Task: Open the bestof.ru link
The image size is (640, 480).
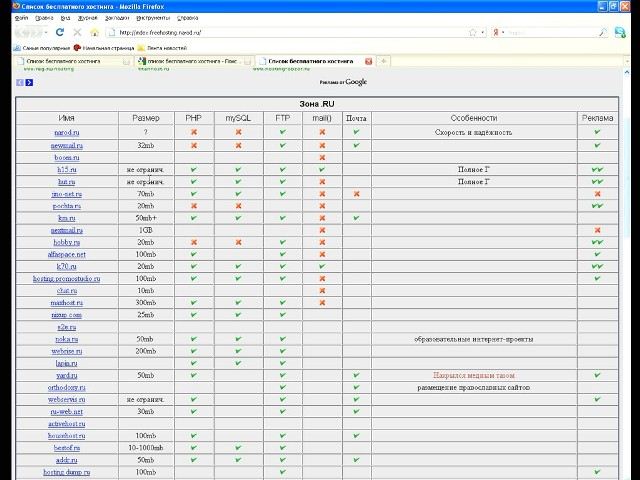Action: [x=67, y=448]
